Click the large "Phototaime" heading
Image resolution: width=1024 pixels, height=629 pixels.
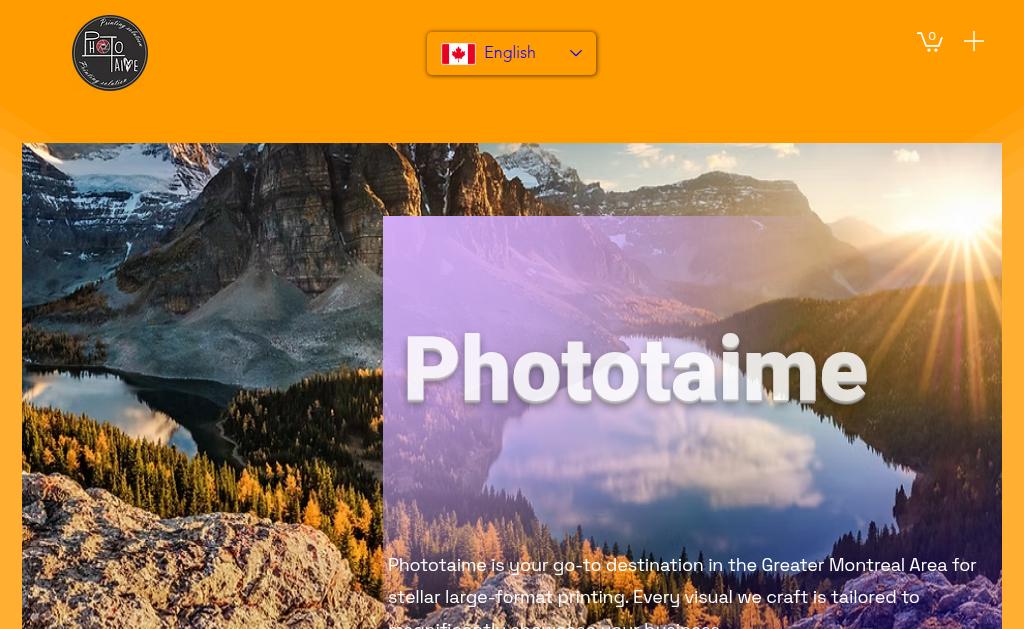coord(635,368)
